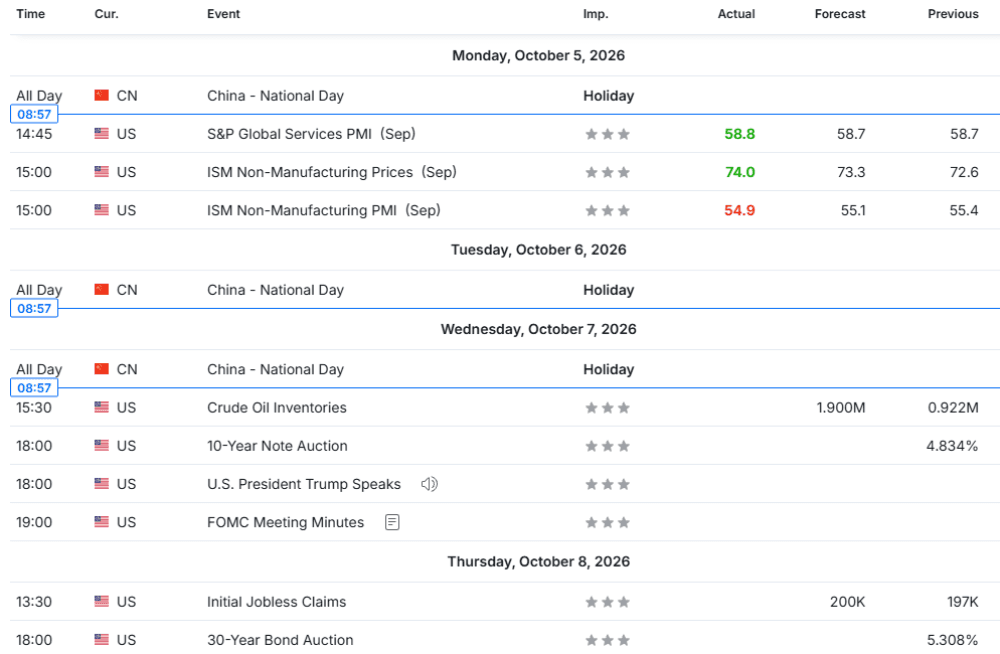Image resolution: width=1000 pixels, height=654 pixels.
Task: Click the US flag for Crude Oil Inventories
Action: [x=101, y=407]
